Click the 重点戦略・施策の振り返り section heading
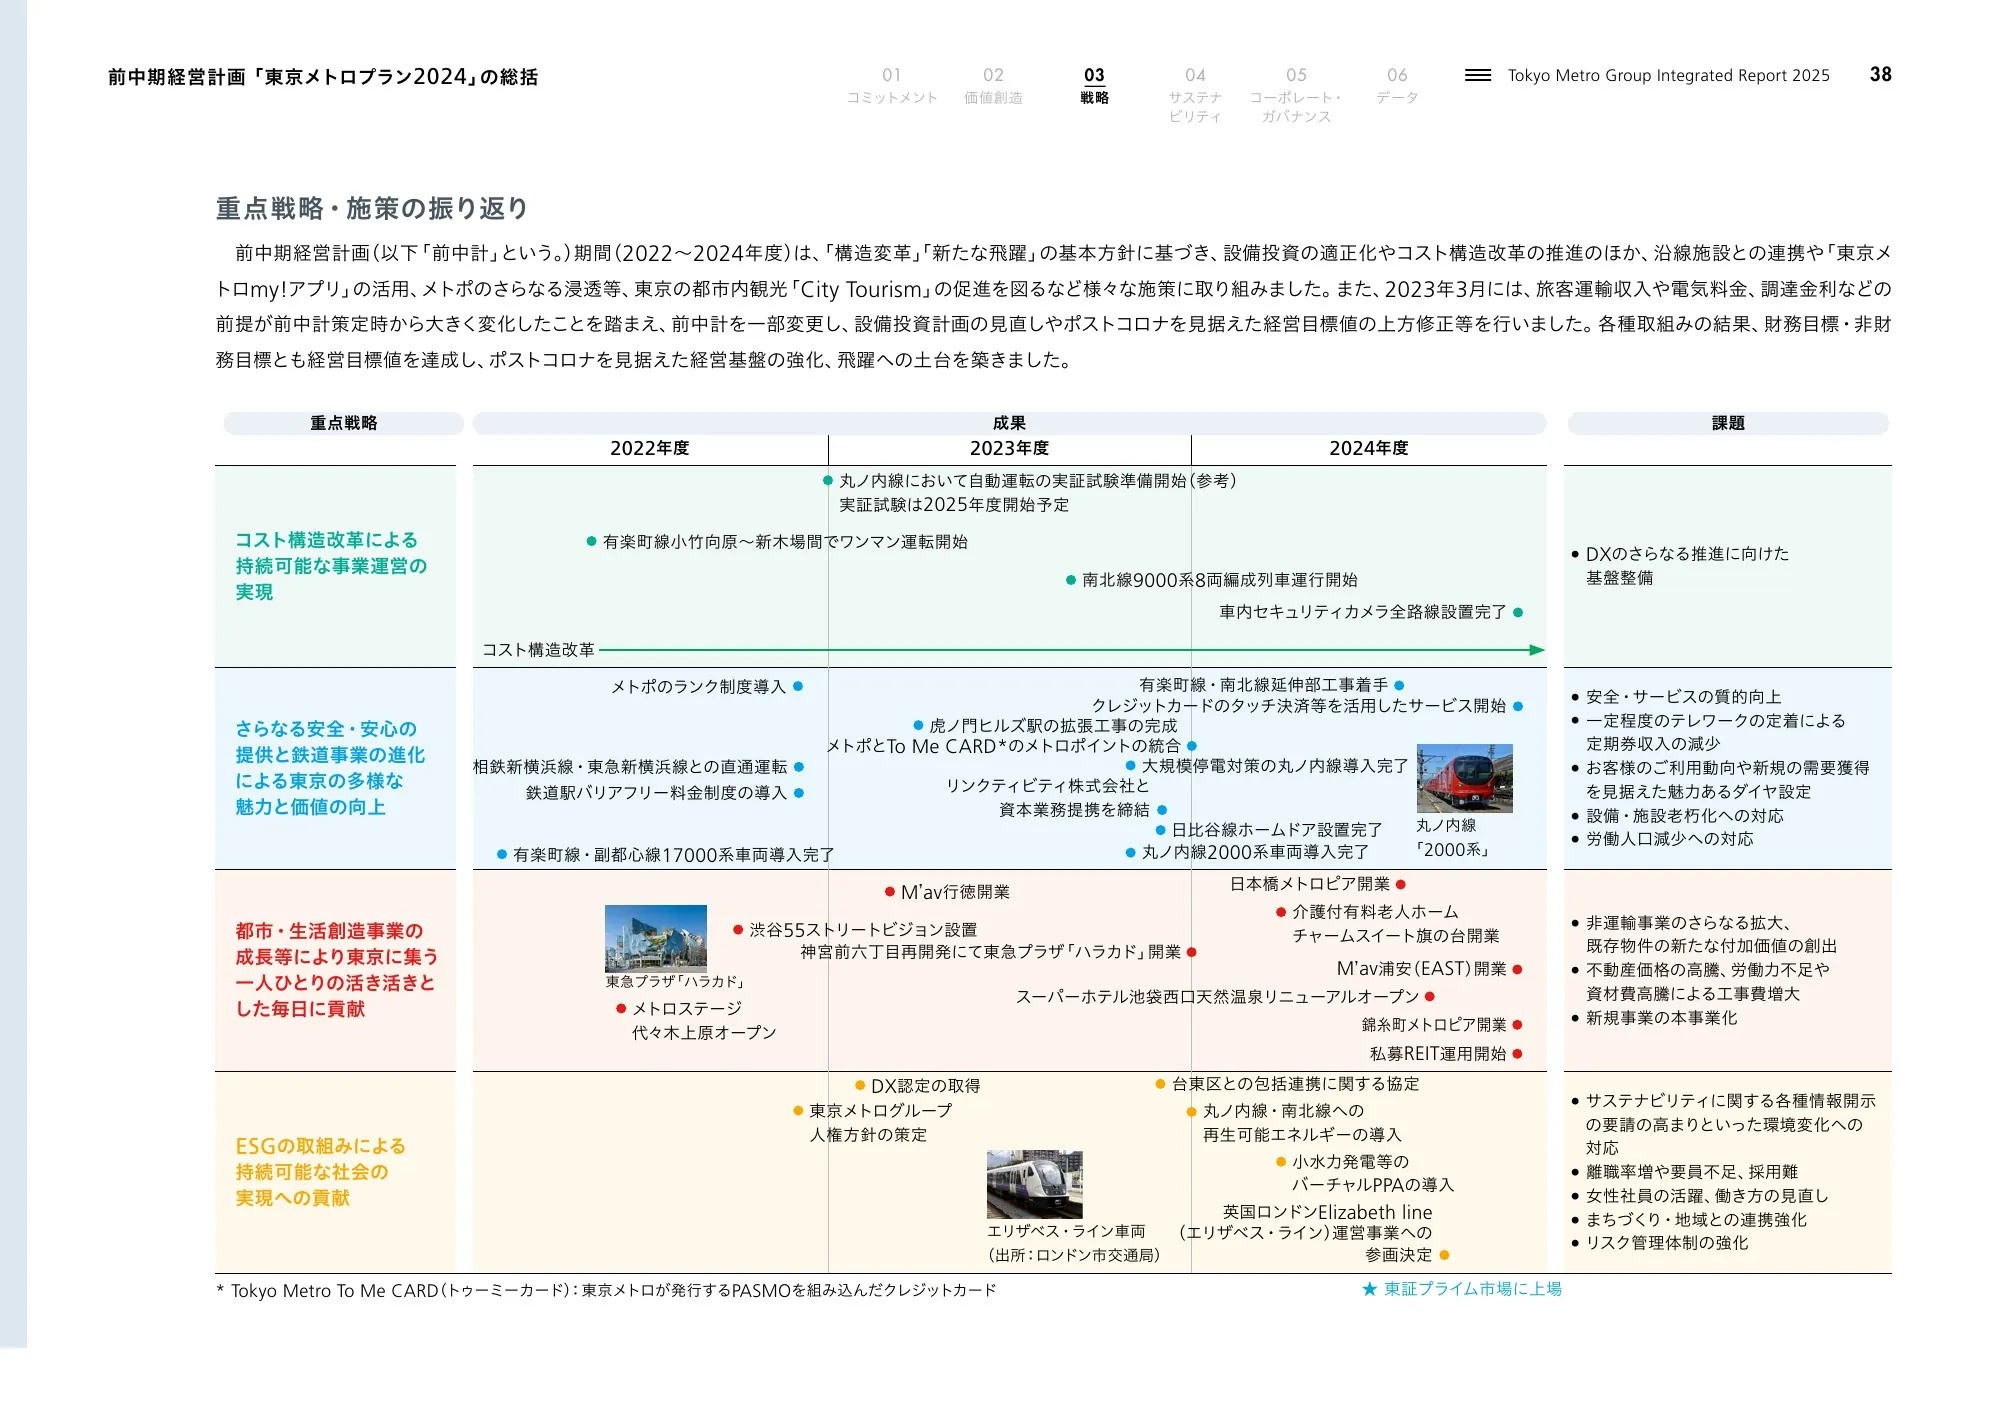The width and height of the screenshot is (2000, 1415). coord(372,208)
